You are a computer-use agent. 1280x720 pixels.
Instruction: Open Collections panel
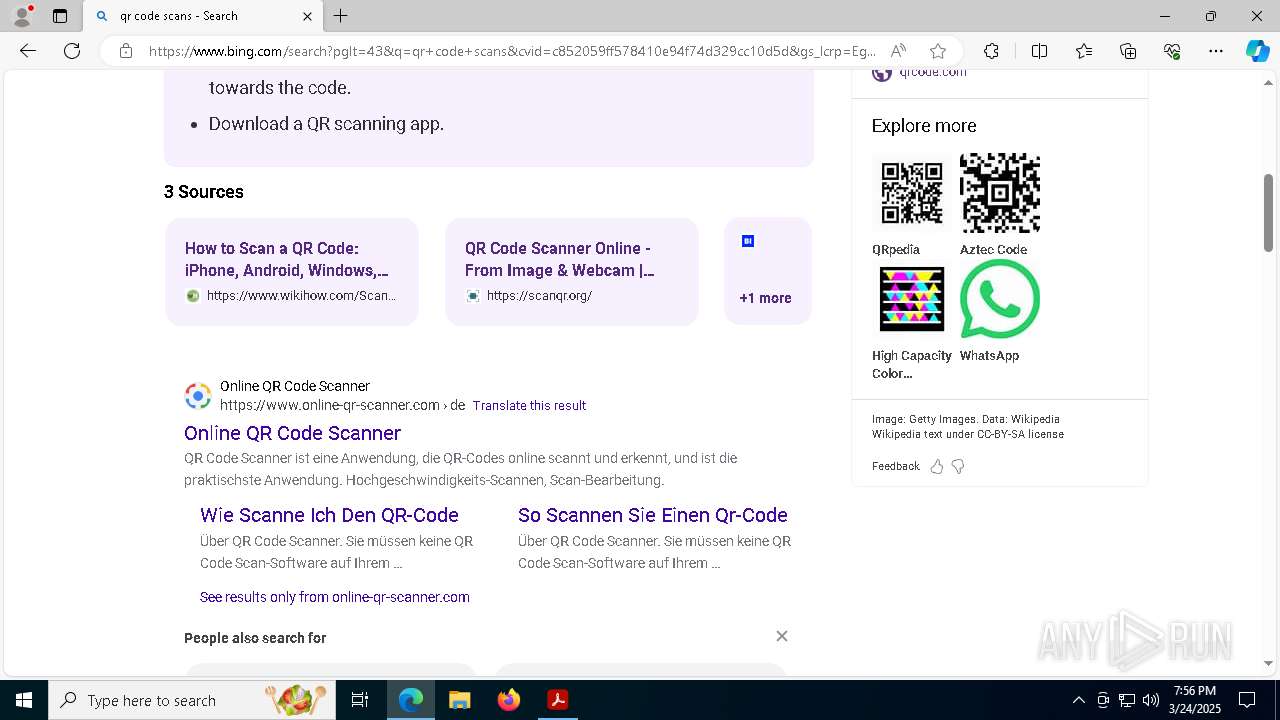coord(1128,51)
